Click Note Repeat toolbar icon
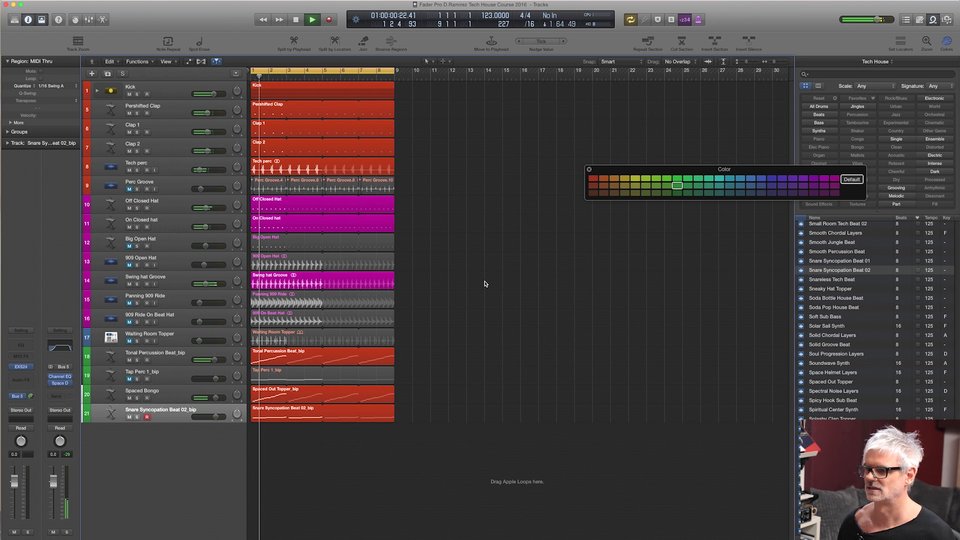This screenshot has height=540, width=960. point(168,43)
